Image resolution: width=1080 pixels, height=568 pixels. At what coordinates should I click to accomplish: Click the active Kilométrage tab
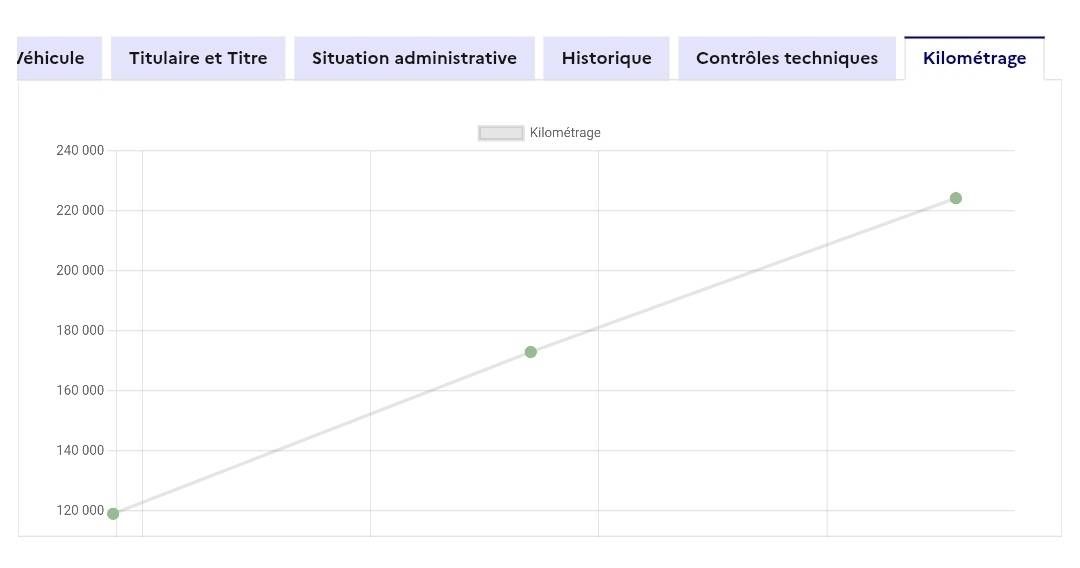click(974, 58)
